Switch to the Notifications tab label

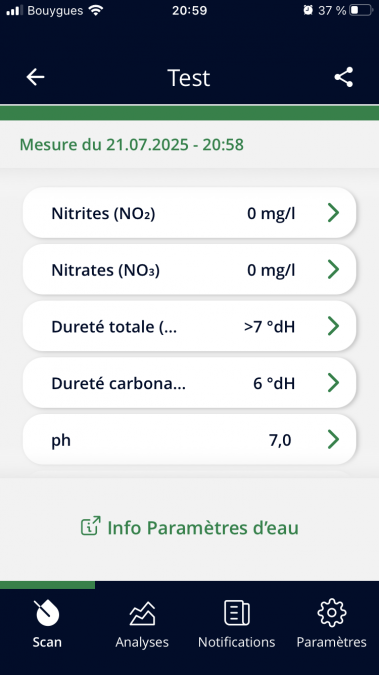click(x=236, y=642)
